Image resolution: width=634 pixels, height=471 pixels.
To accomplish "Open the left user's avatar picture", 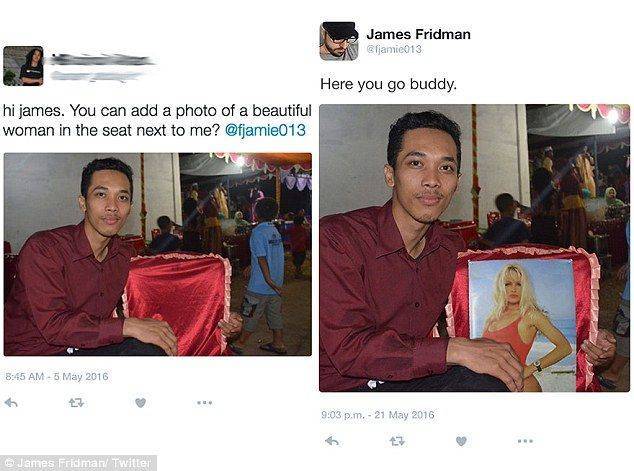I will pos(23,66).
